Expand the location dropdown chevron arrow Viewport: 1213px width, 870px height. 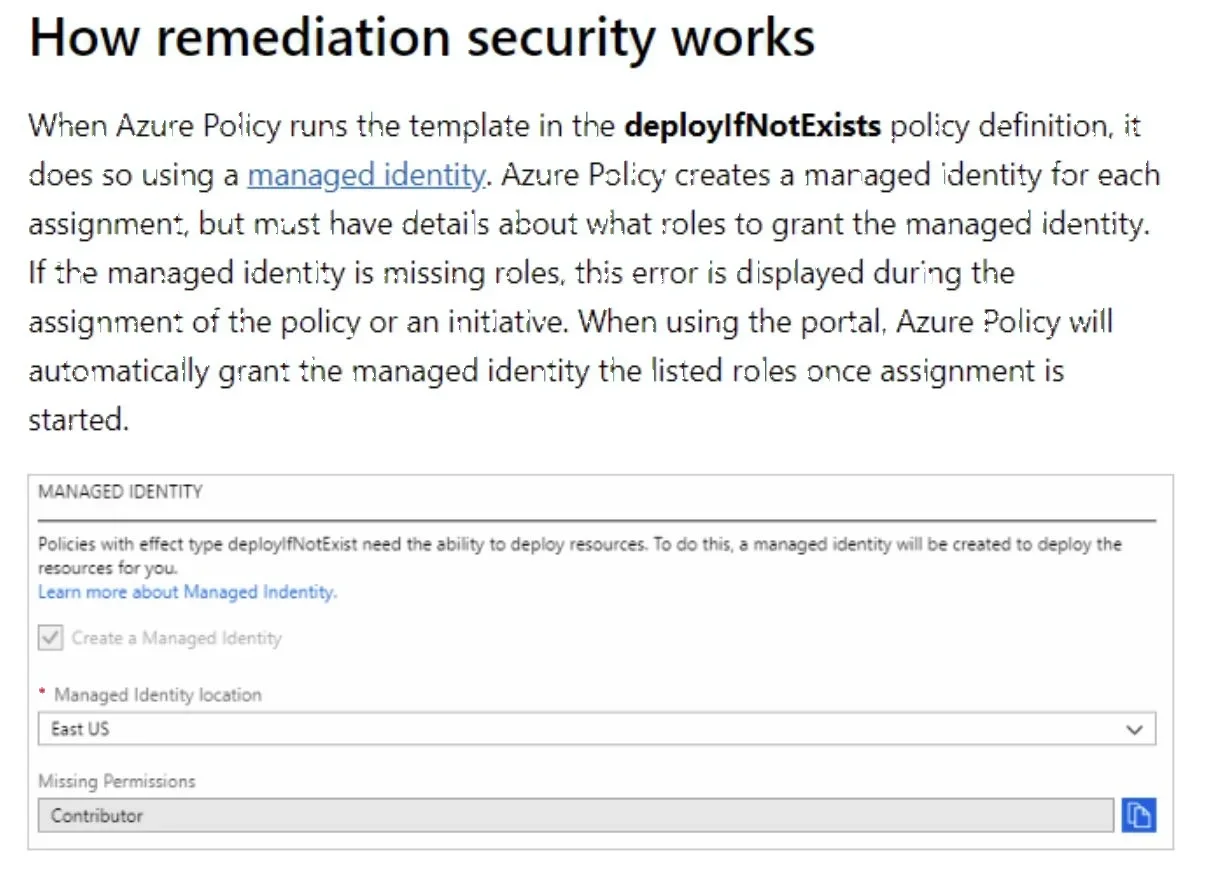pyautogui.click(x=1134, y=730)
